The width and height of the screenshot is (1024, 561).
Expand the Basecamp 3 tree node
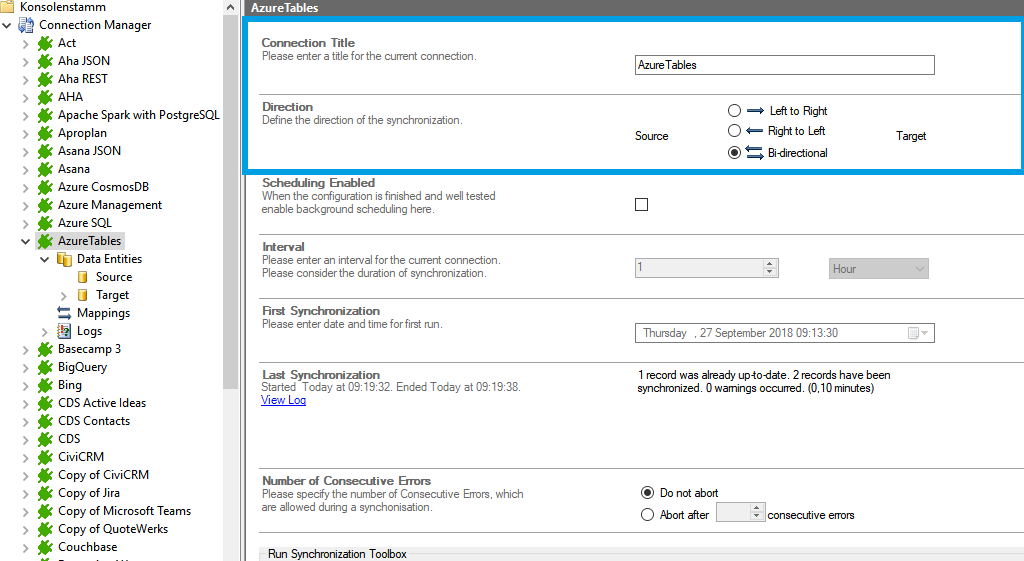[x=25, y=349]
